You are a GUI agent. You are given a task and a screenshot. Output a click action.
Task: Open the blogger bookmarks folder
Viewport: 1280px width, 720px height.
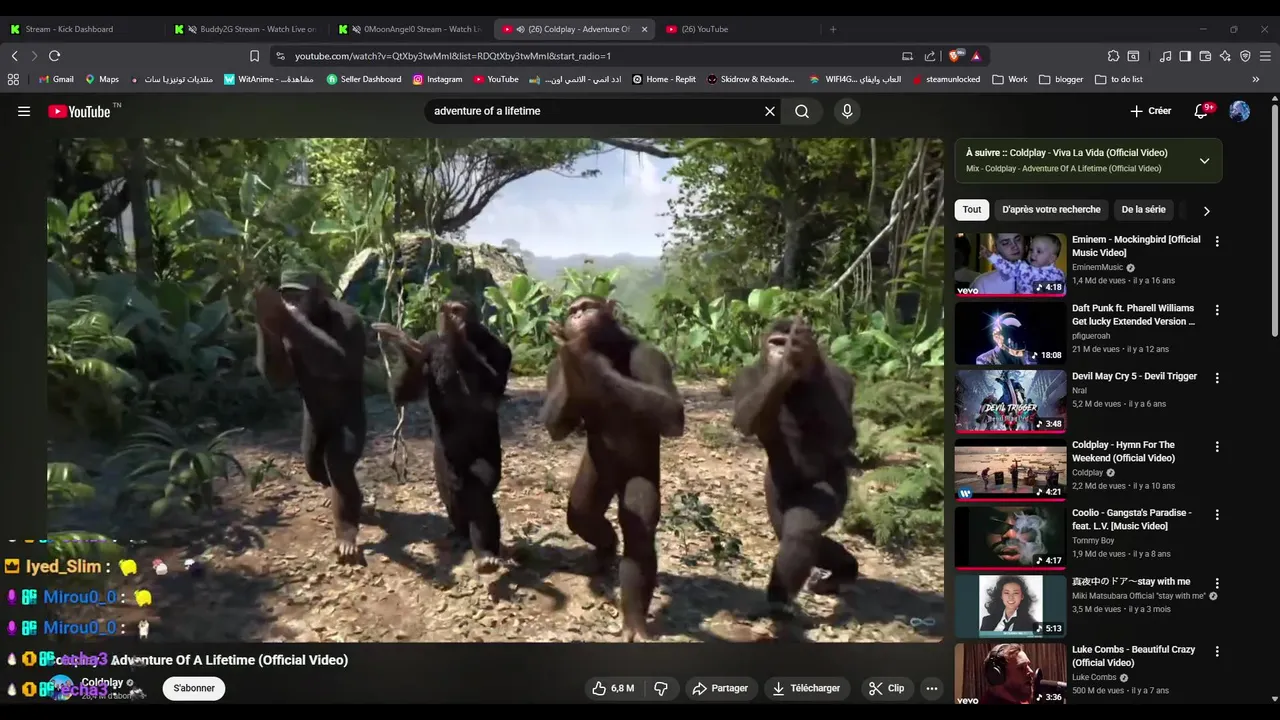(1061, 79)
